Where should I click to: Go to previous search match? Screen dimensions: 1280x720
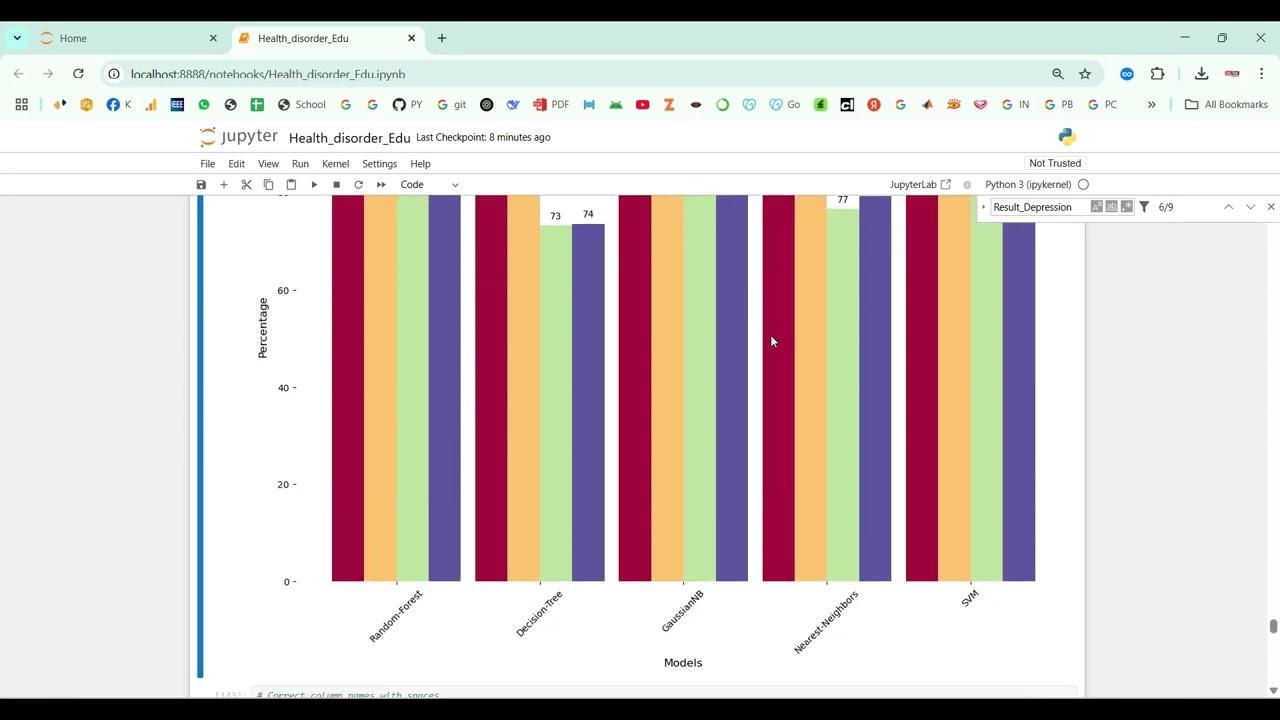(x=1228, y=207)
